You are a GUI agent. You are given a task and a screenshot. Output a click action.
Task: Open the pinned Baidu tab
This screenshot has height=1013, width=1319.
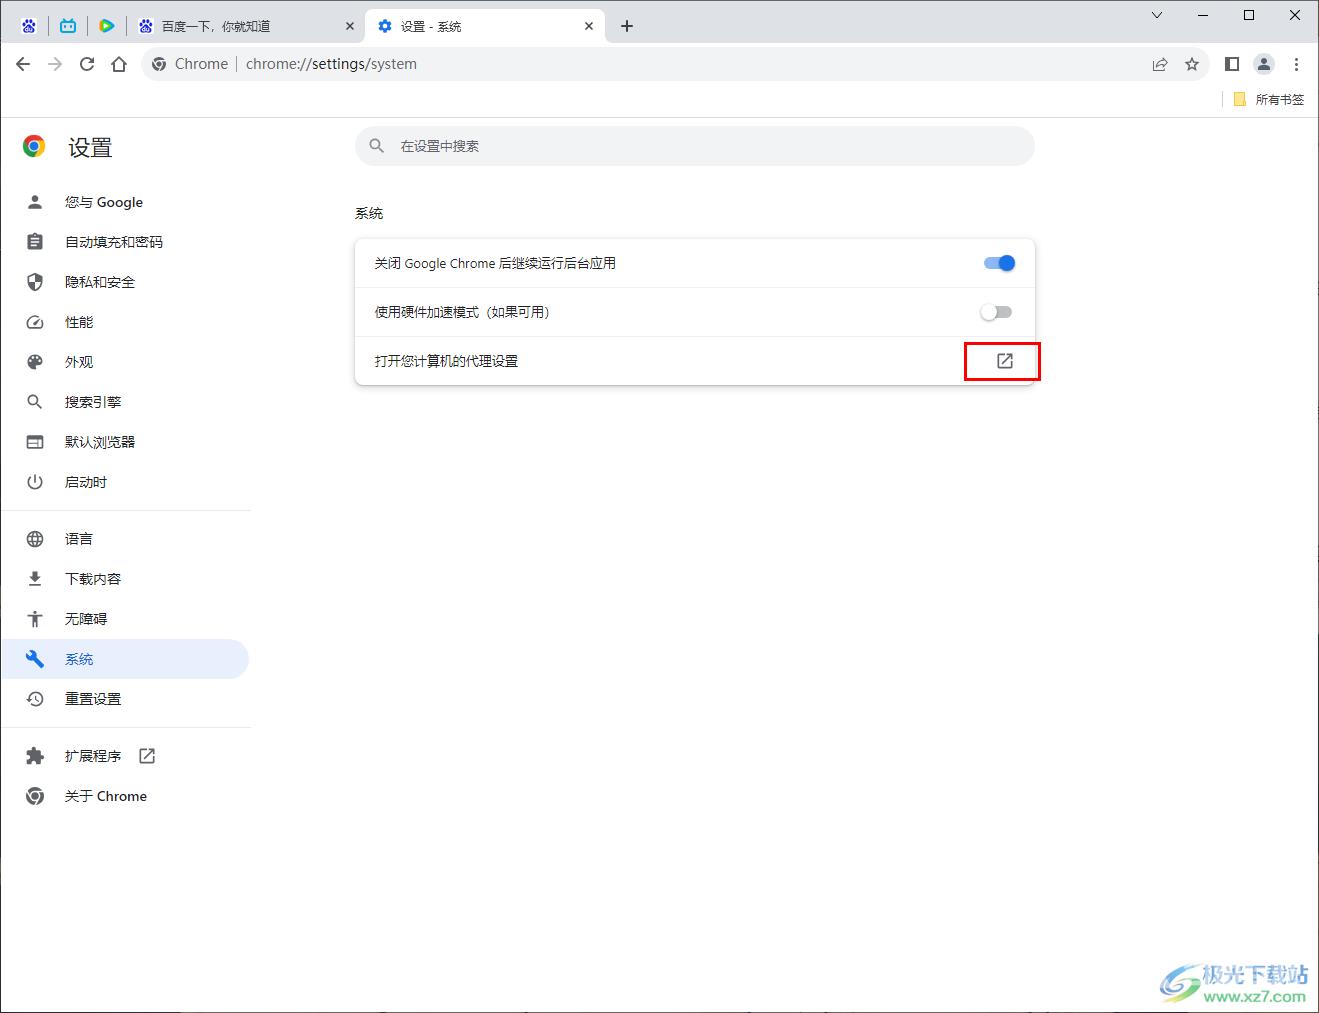point(29,26)
